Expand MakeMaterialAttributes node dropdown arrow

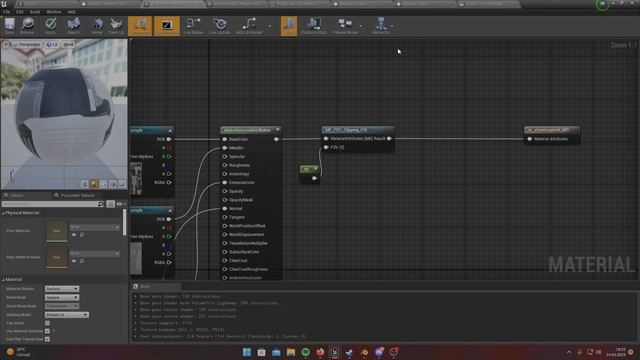coord(278,130)
